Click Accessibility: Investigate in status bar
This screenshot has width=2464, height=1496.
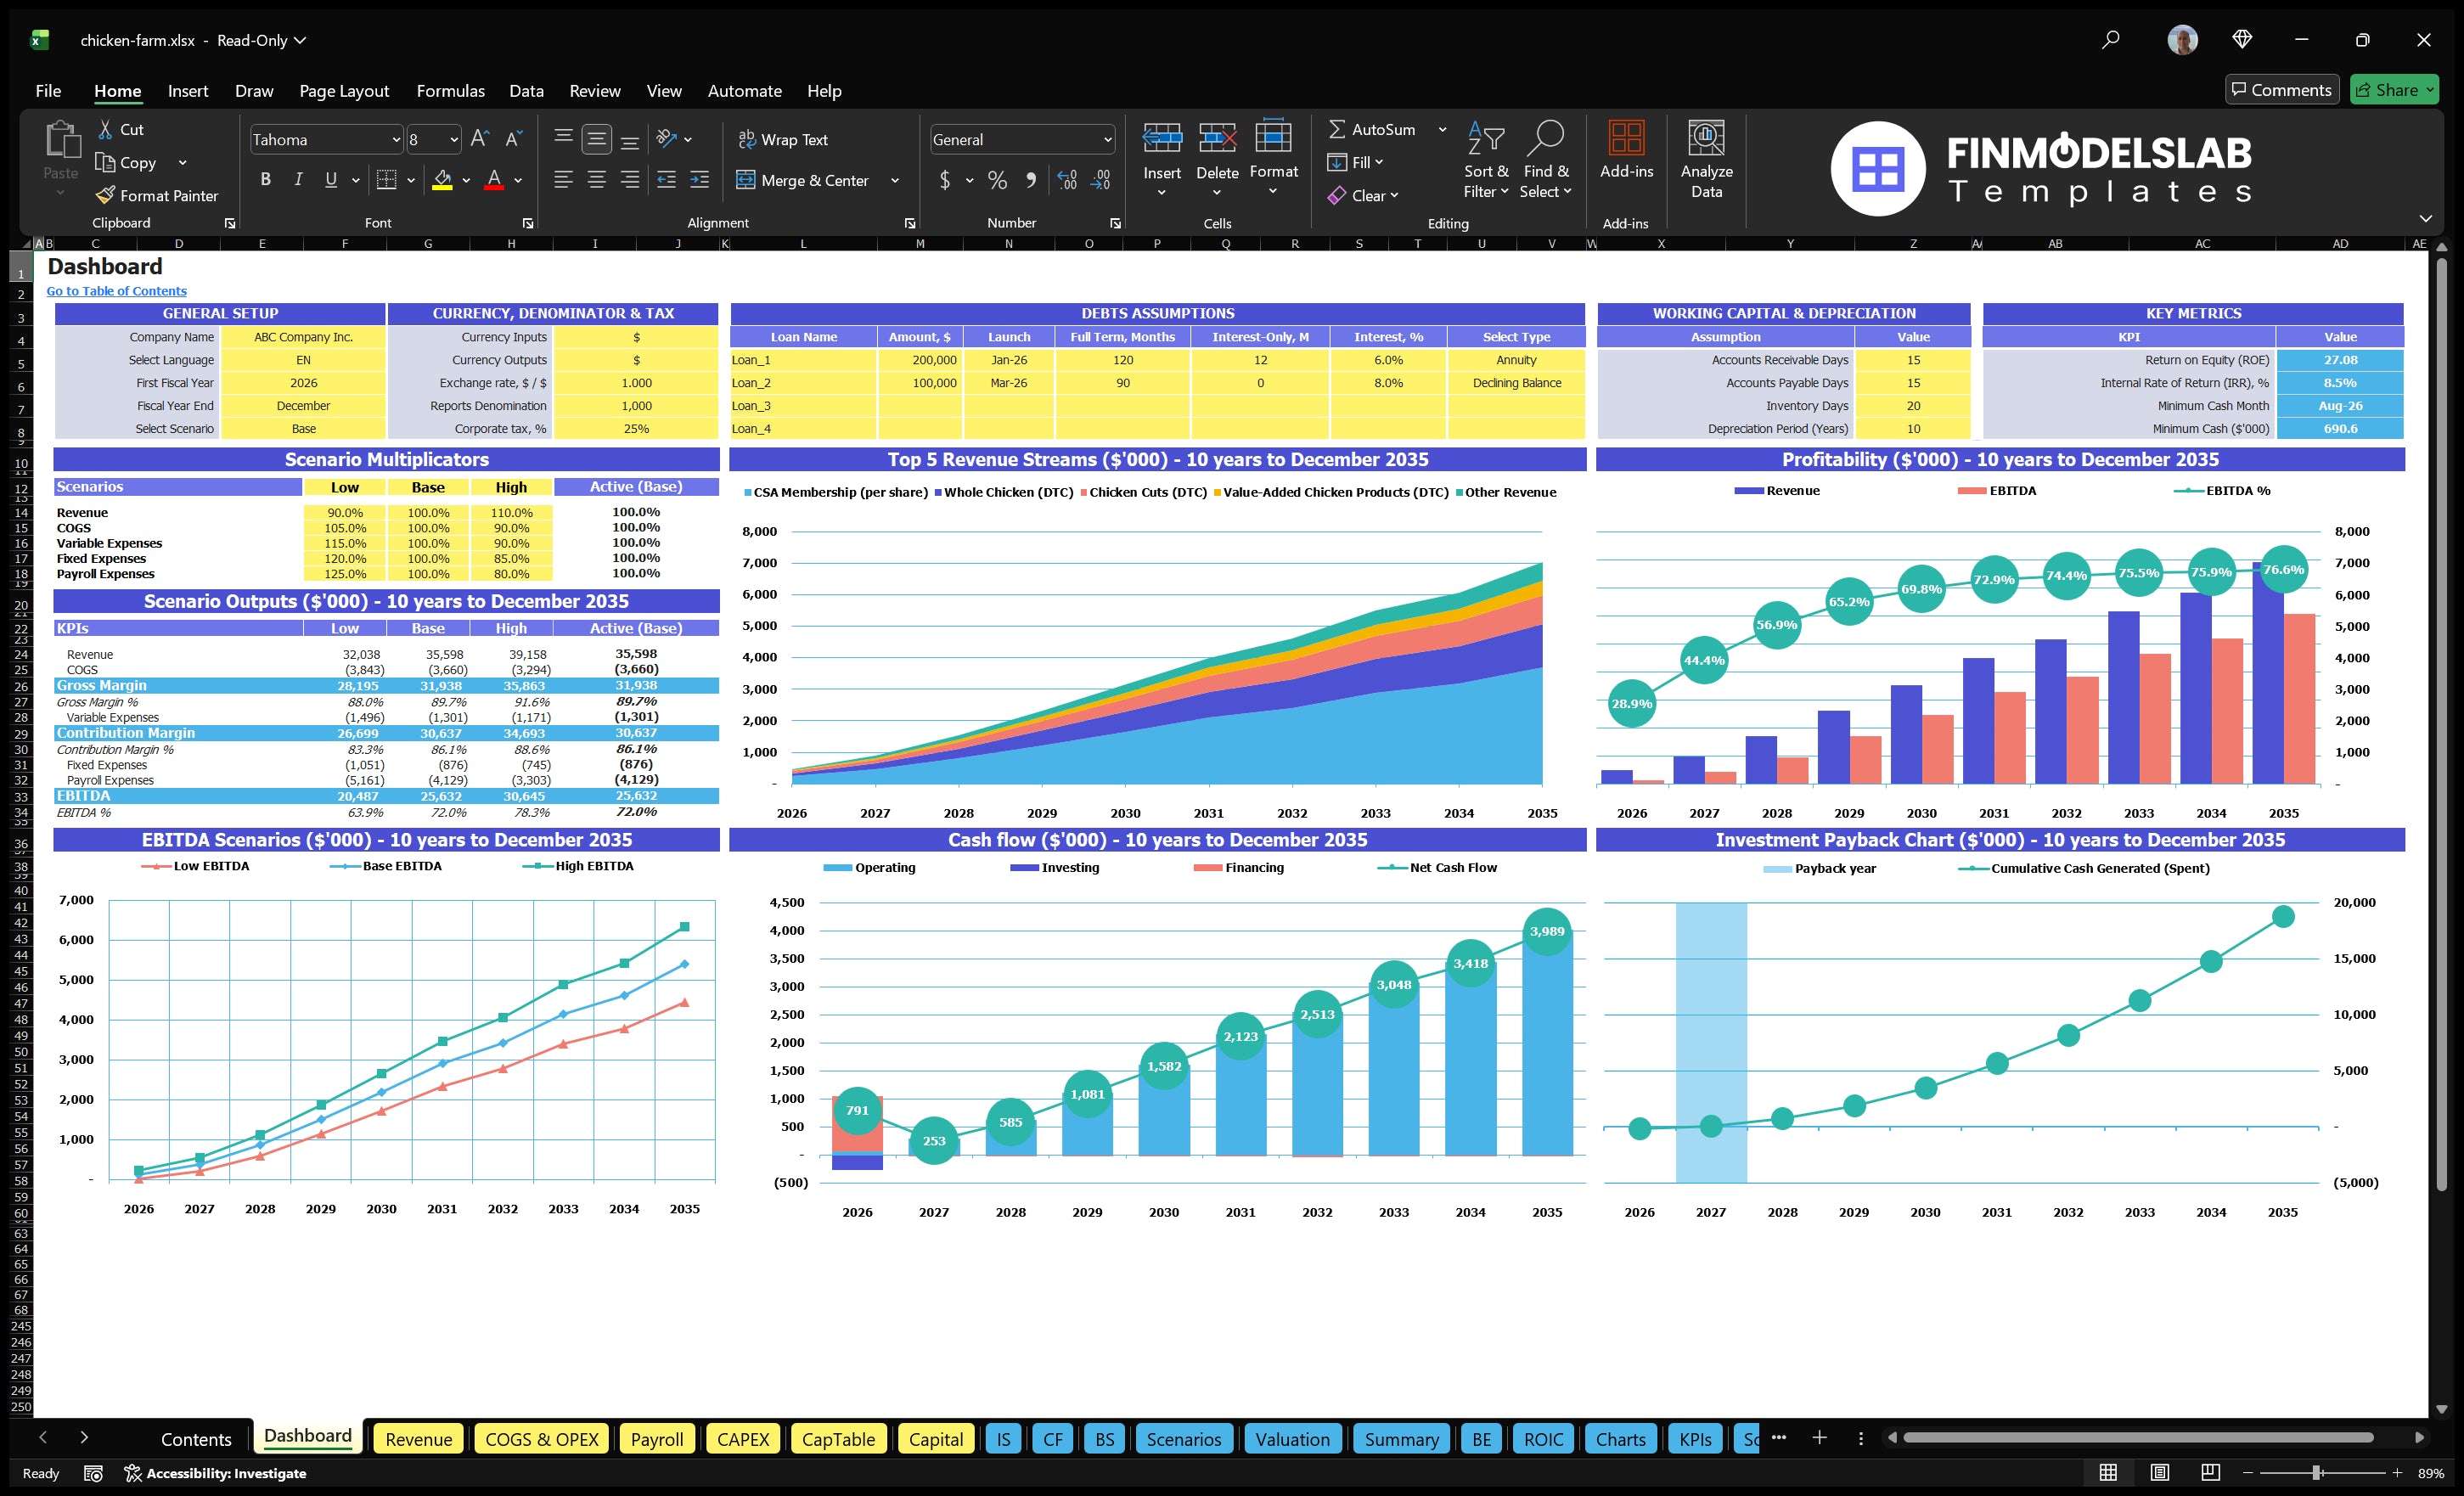click(x=215, y=1473)
